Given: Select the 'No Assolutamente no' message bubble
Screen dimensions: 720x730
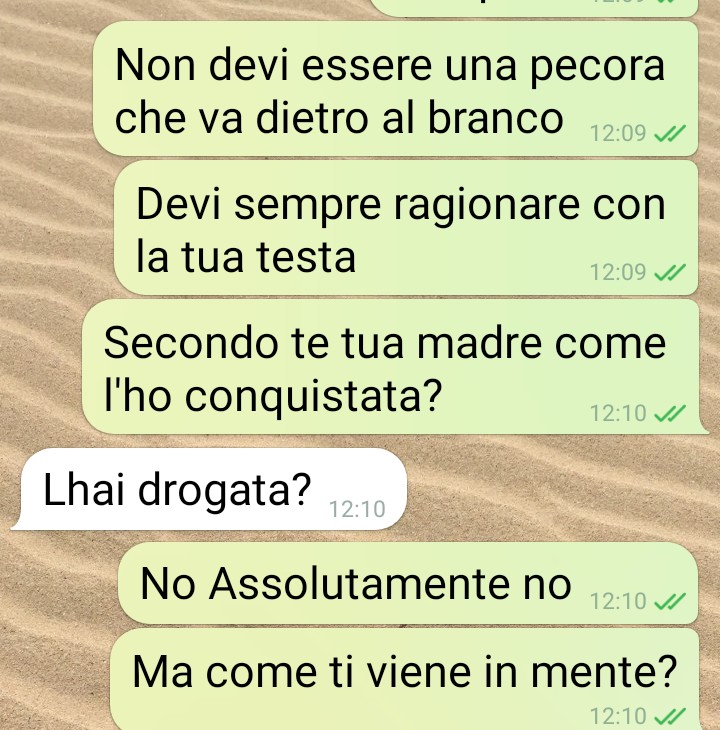Looking at the screenshot, I should point(408,583).
